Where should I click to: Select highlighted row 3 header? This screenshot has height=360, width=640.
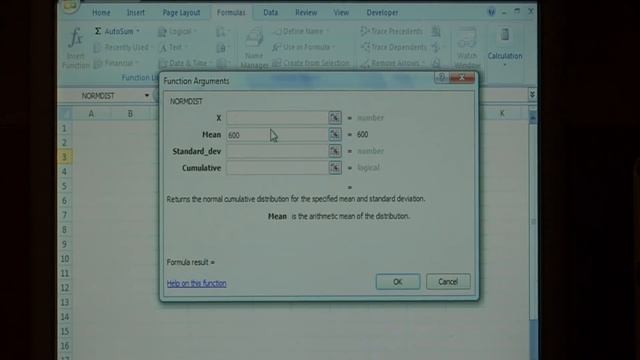[x=64, y=157]
